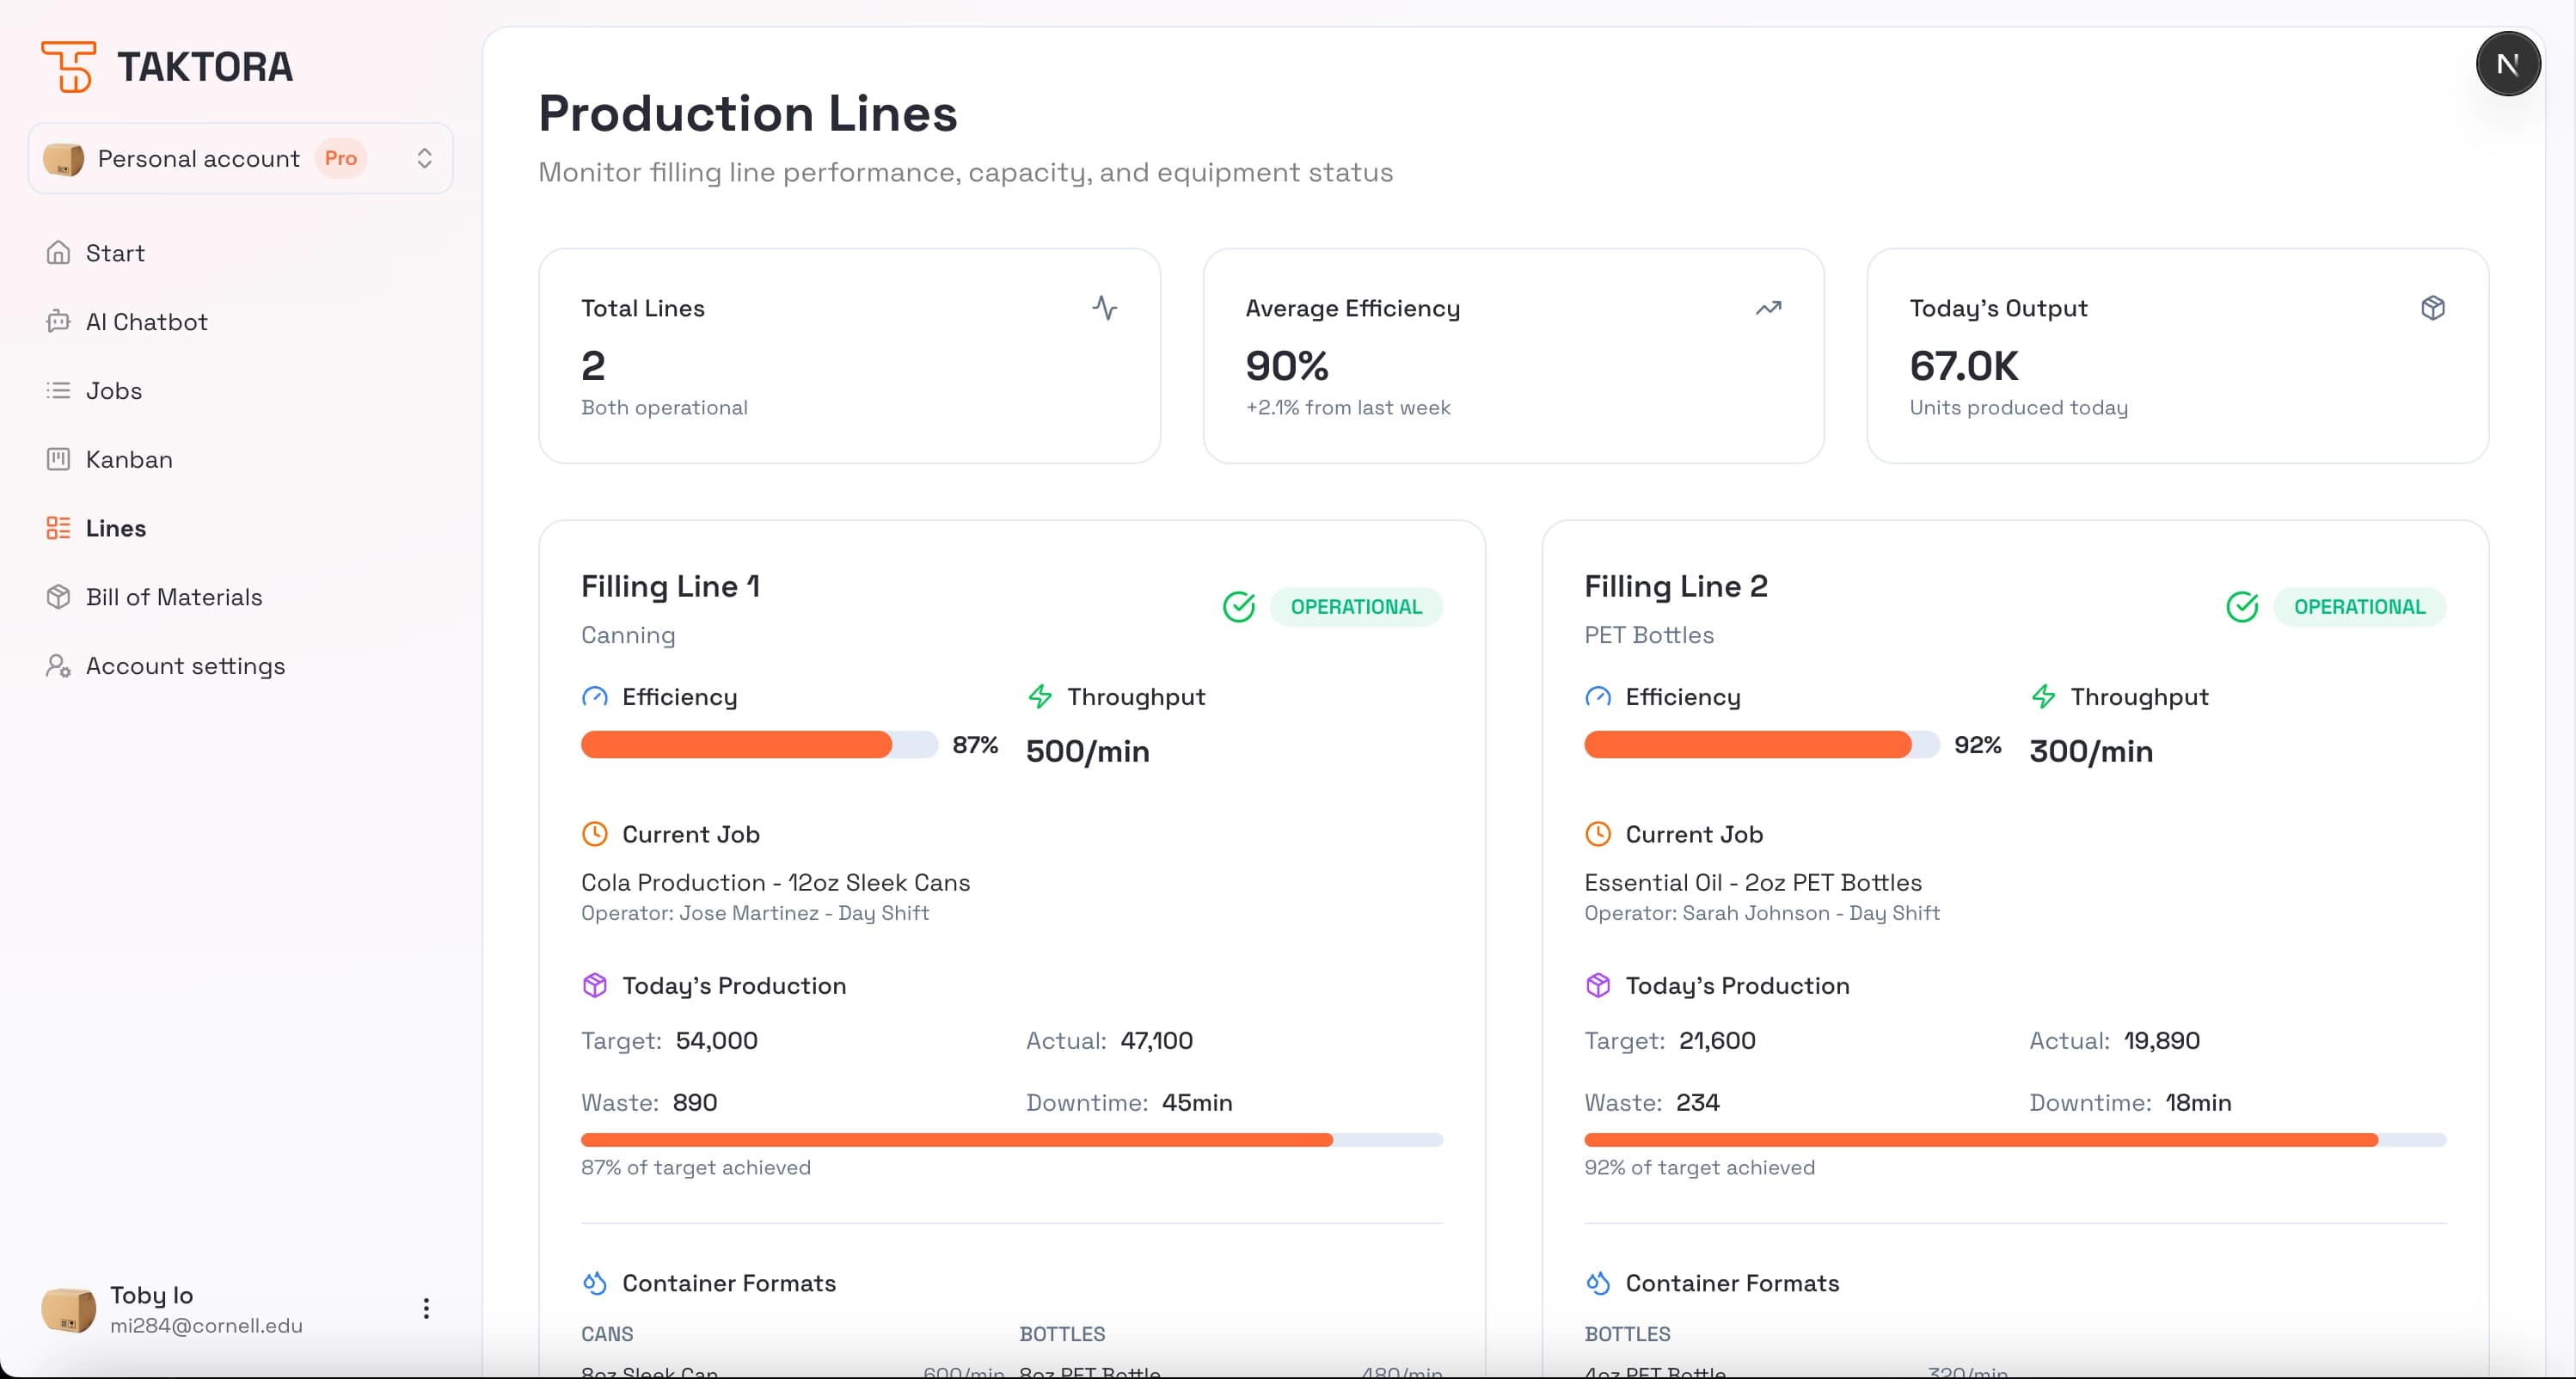Click the 87% efficiency progress bar
Image resolution: width=2576 pixels, height=1379 pixels.
coord(757,745)
